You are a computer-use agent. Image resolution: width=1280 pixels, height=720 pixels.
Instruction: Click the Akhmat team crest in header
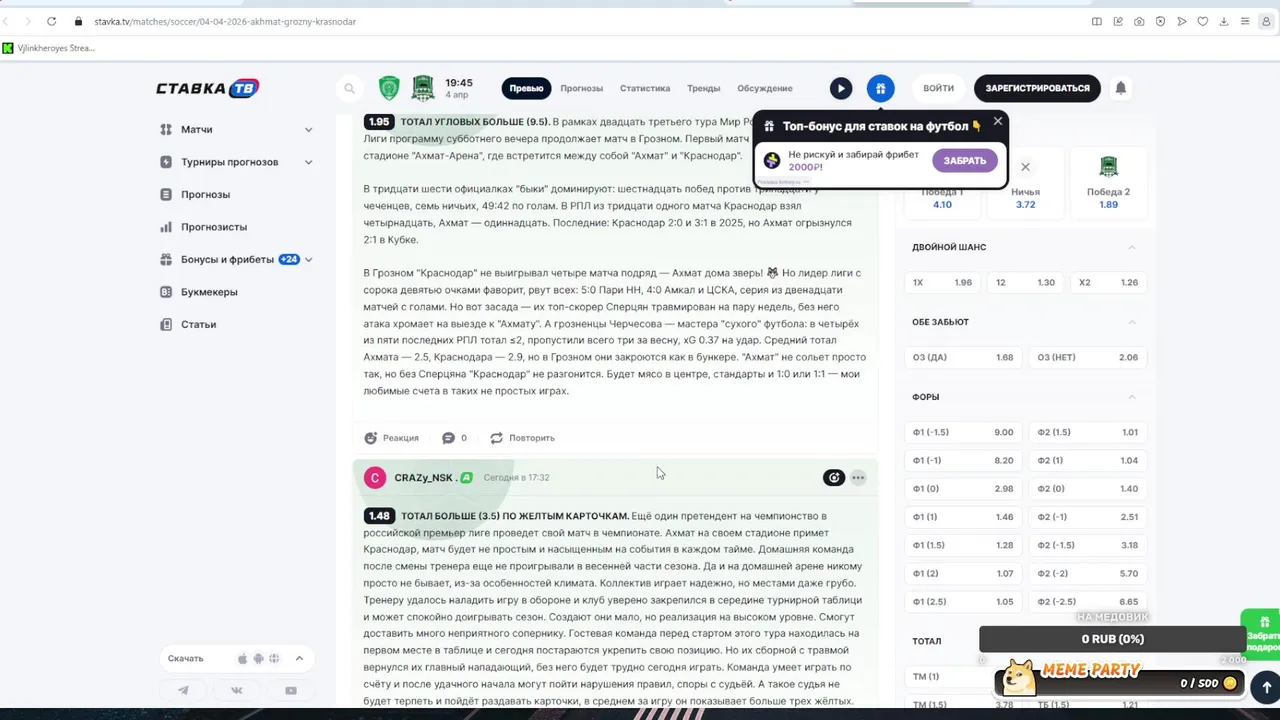coord(389,88)
